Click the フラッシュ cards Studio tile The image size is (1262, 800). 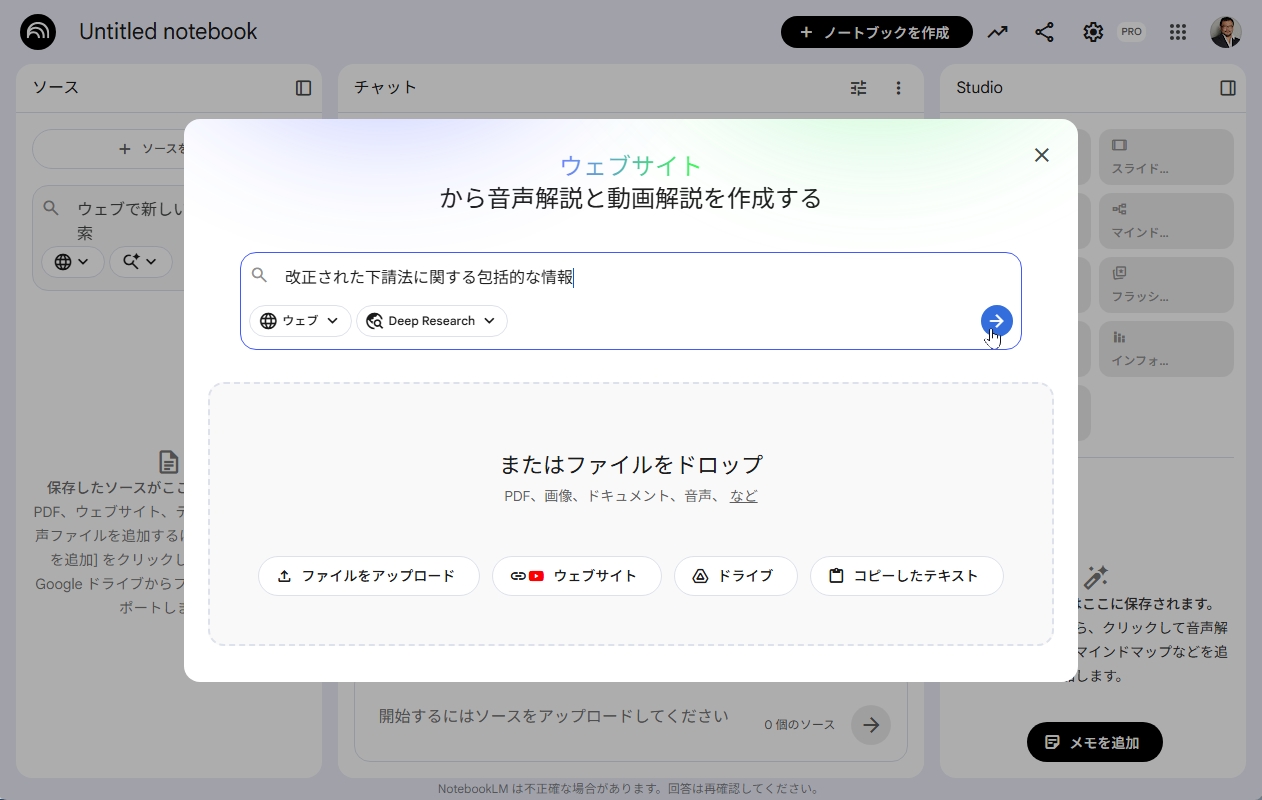1167,285
